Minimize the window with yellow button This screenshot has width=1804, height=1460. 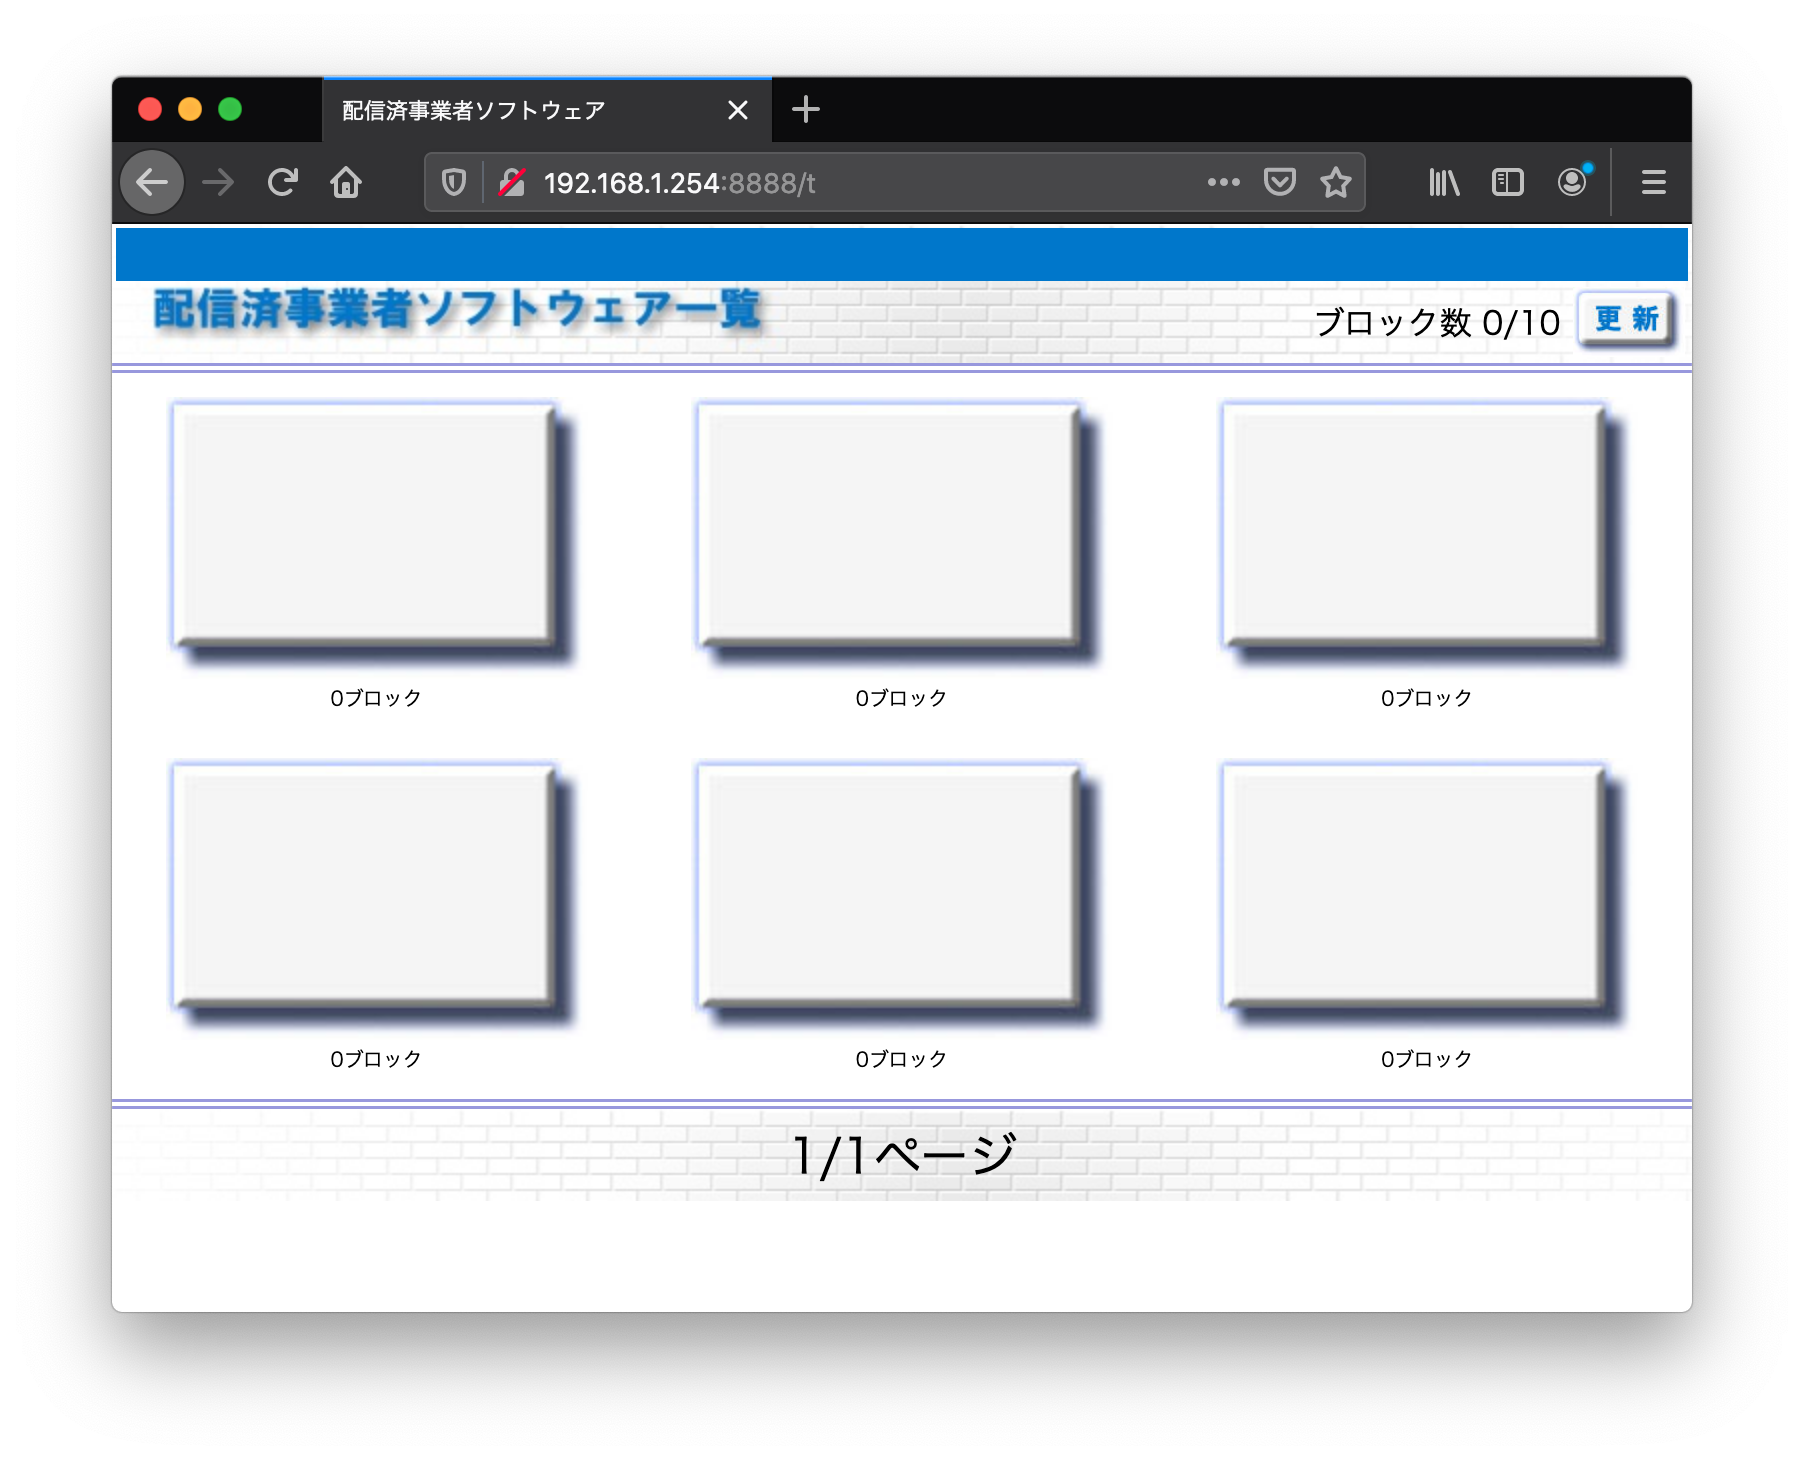tap(190, 109)
